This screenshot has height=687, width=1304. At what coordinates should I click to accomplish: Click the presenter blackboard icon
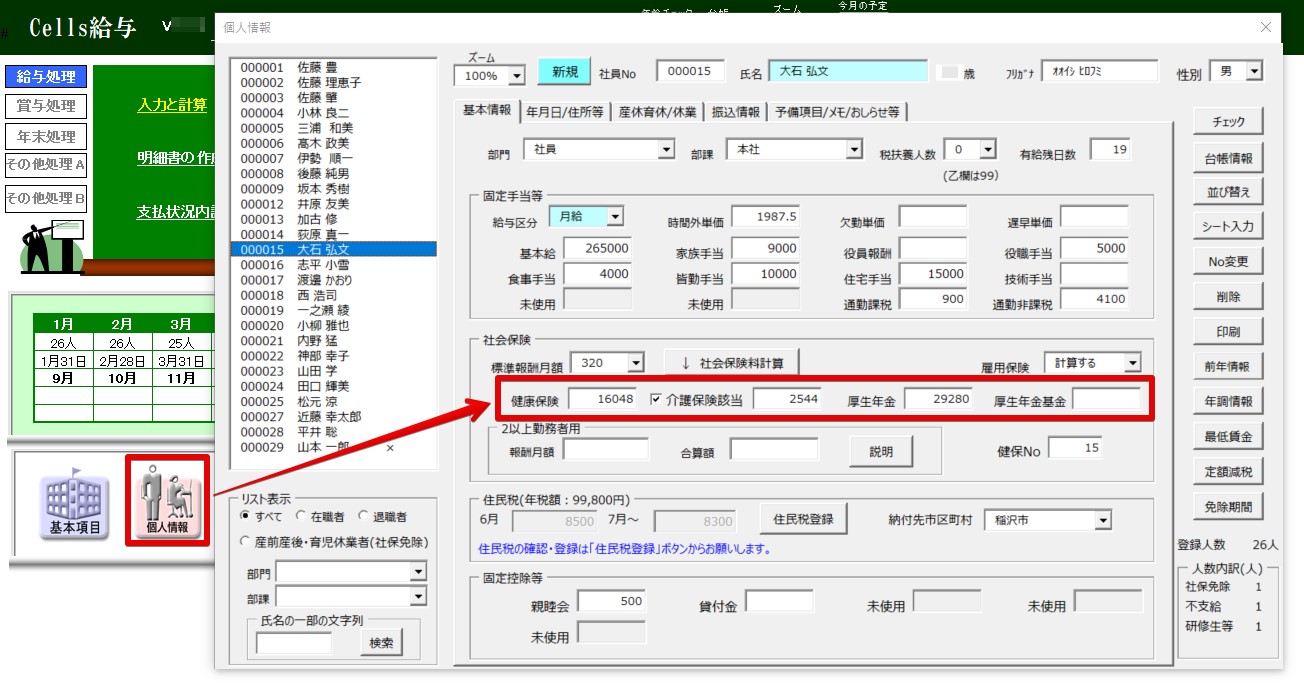[x=52, y=245]
